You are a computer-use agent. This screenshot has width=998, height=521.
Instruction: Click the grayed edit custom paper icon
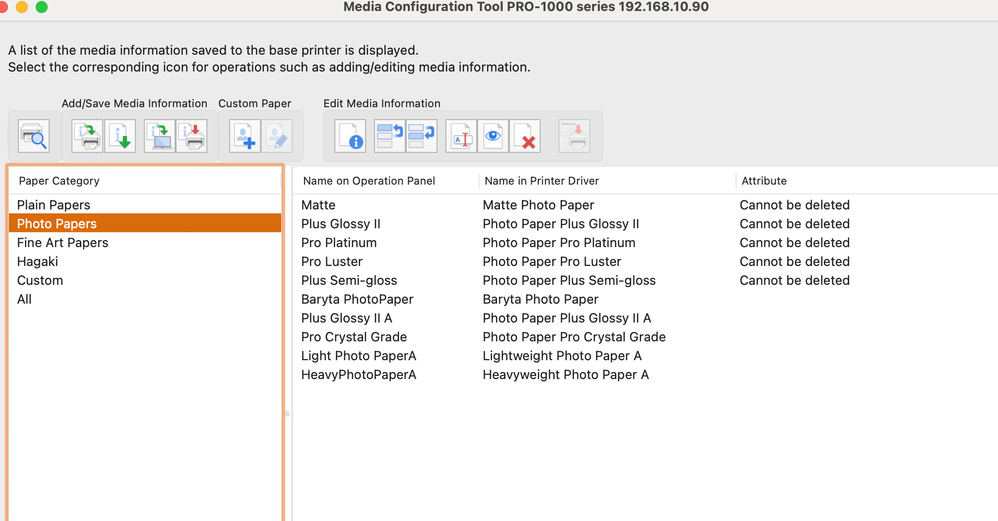(278, 136)
